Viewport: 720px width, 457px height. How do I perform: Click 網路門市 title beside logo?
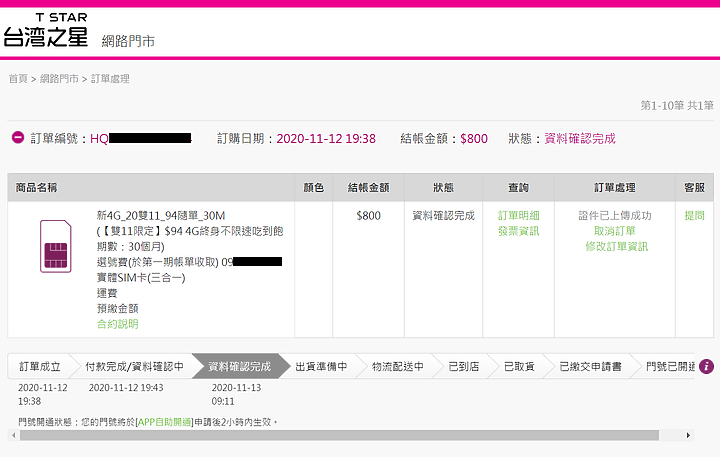click(128, 41)
